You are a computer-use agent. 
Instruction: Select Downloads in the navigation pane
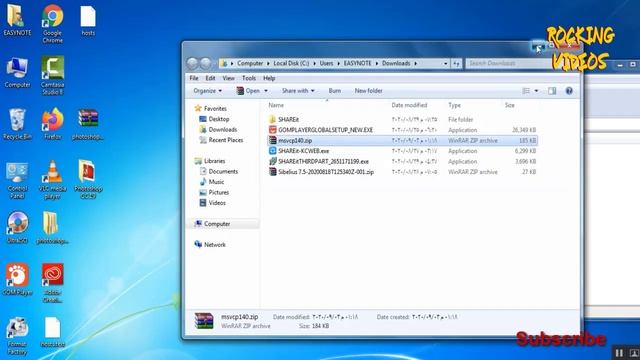point(218,129)
